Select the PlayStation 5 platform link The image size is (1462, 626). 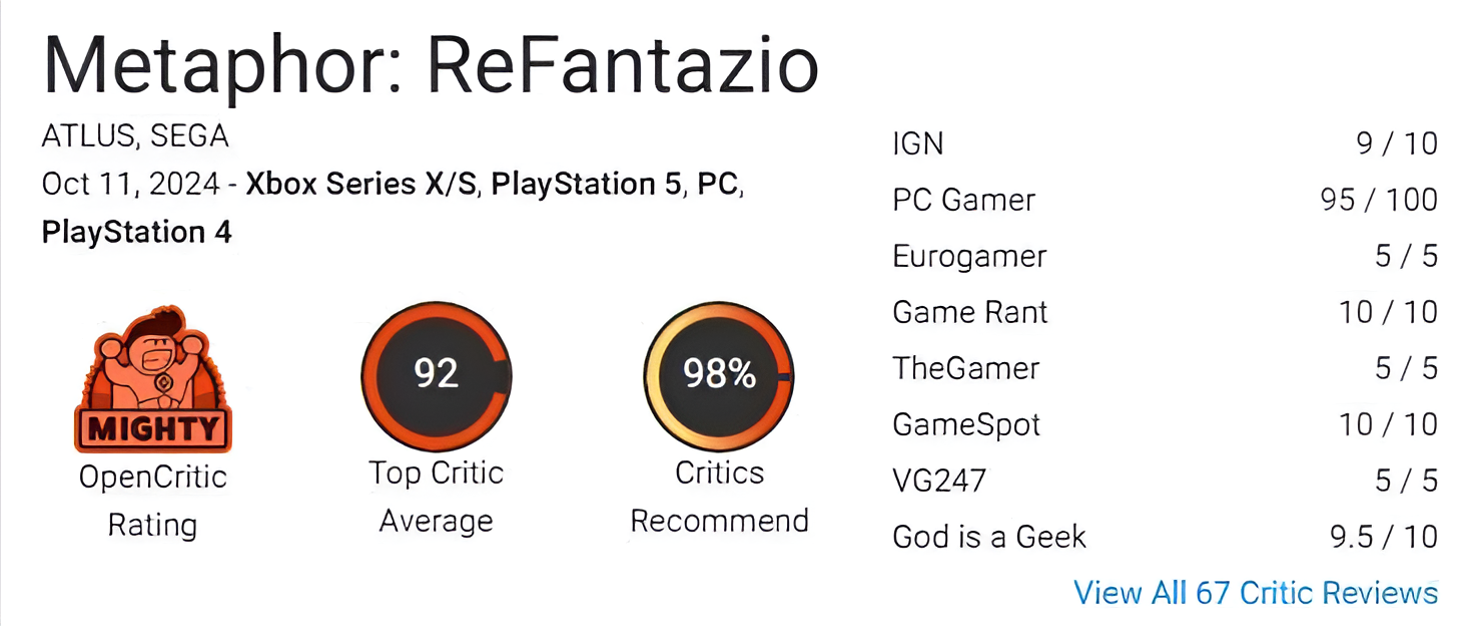584,185
